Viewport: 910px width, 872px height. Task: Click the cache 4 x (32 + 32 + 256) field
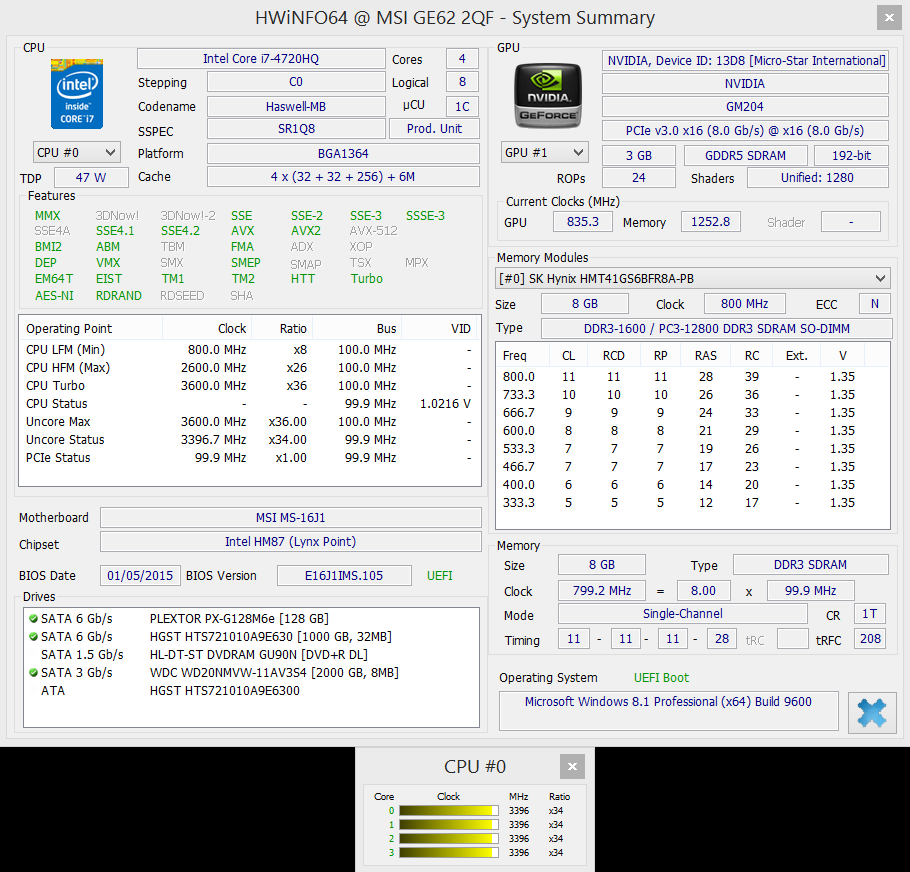pyautogui.click(x=343, y=177)
